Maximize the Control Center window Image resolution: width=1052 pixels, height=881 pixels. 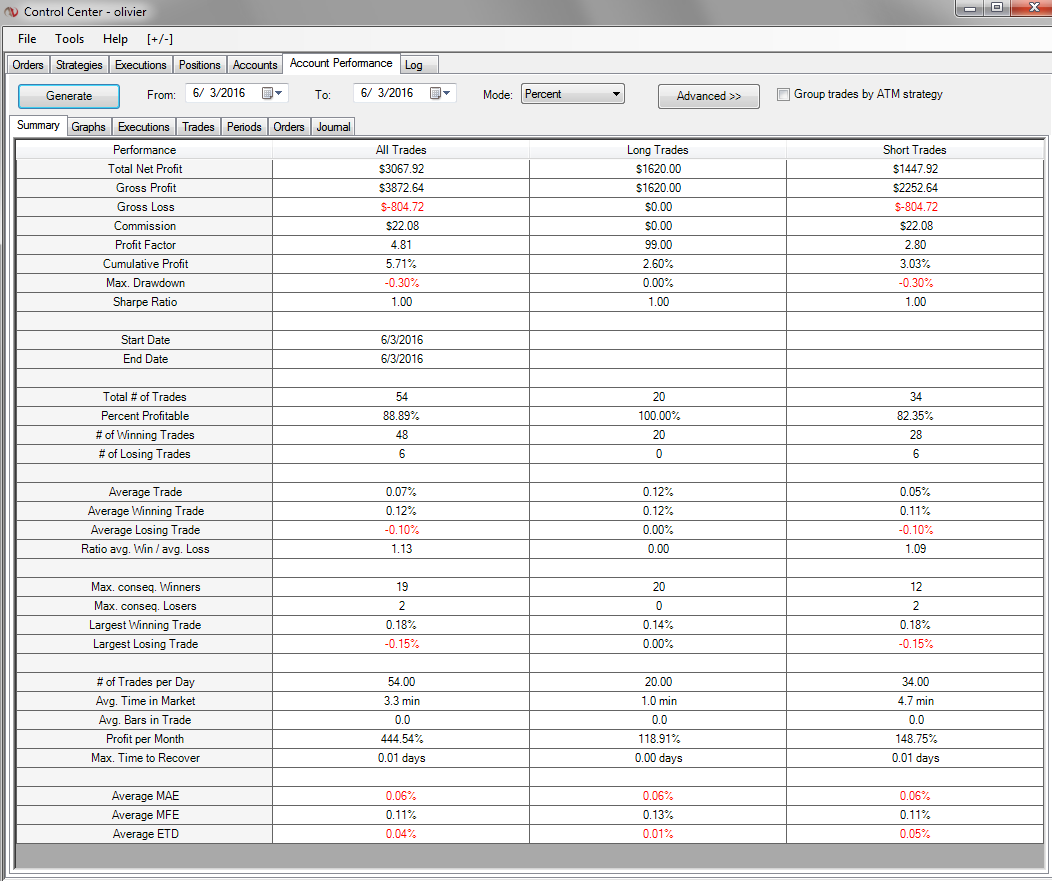[997, 8]
